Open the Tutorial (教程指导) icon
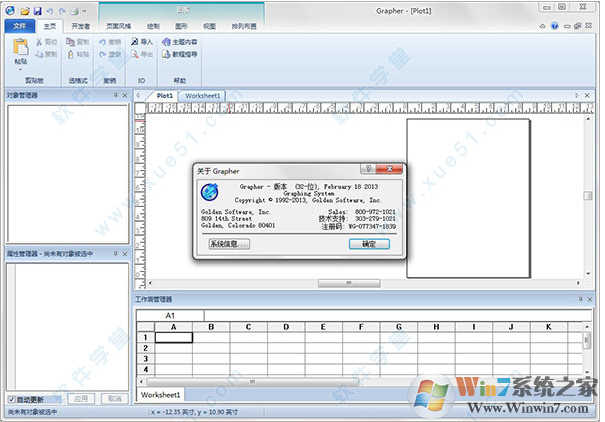This screenshot has height=422, width=605. click(x=166, y=54)
